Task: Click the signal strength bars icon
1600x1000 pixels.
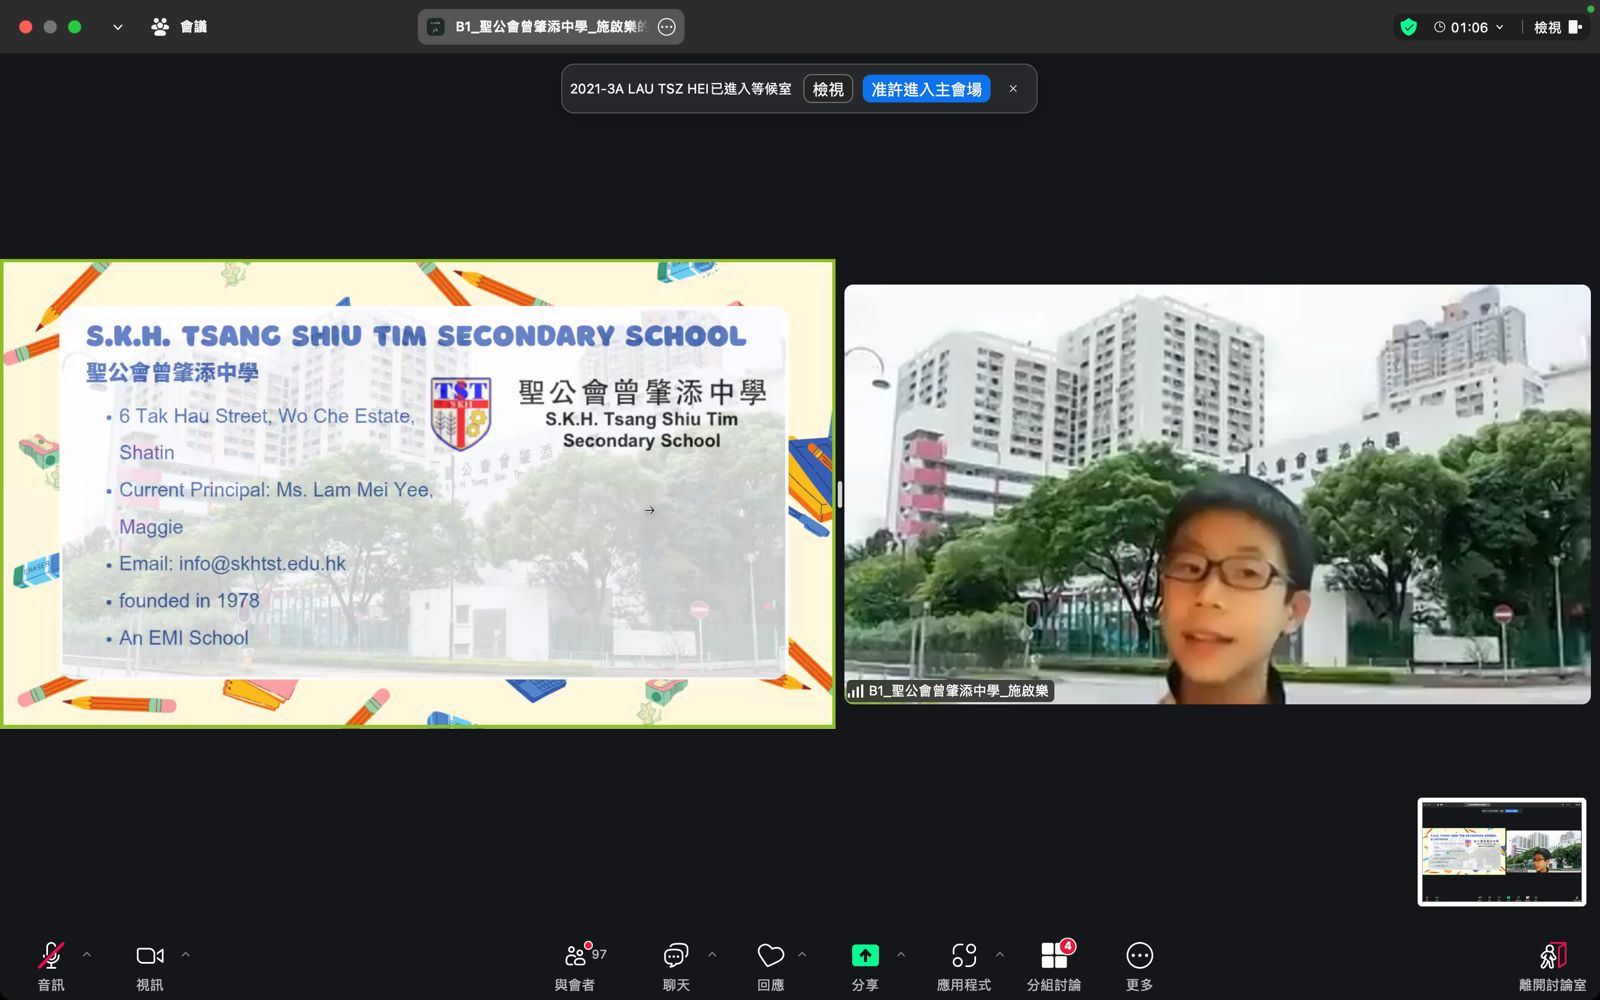Action: tap(856, 690)
